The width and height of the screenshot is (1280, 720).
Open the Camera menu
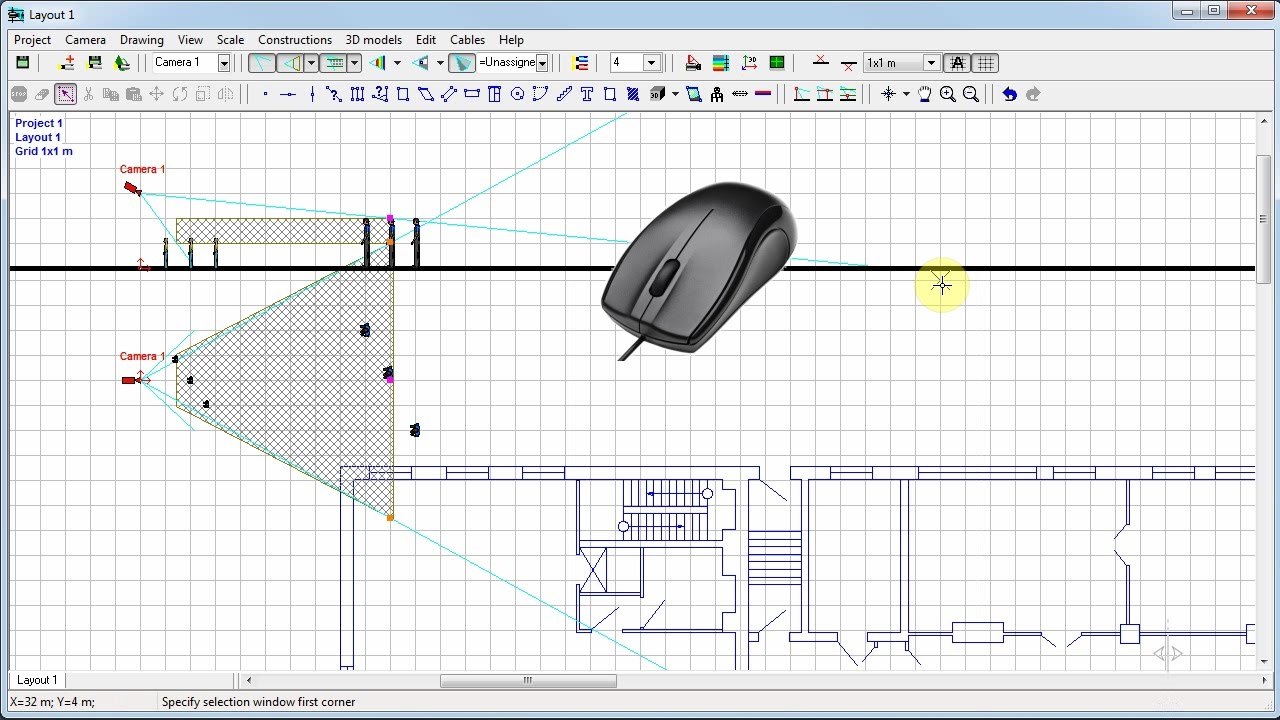click(85, 40)
